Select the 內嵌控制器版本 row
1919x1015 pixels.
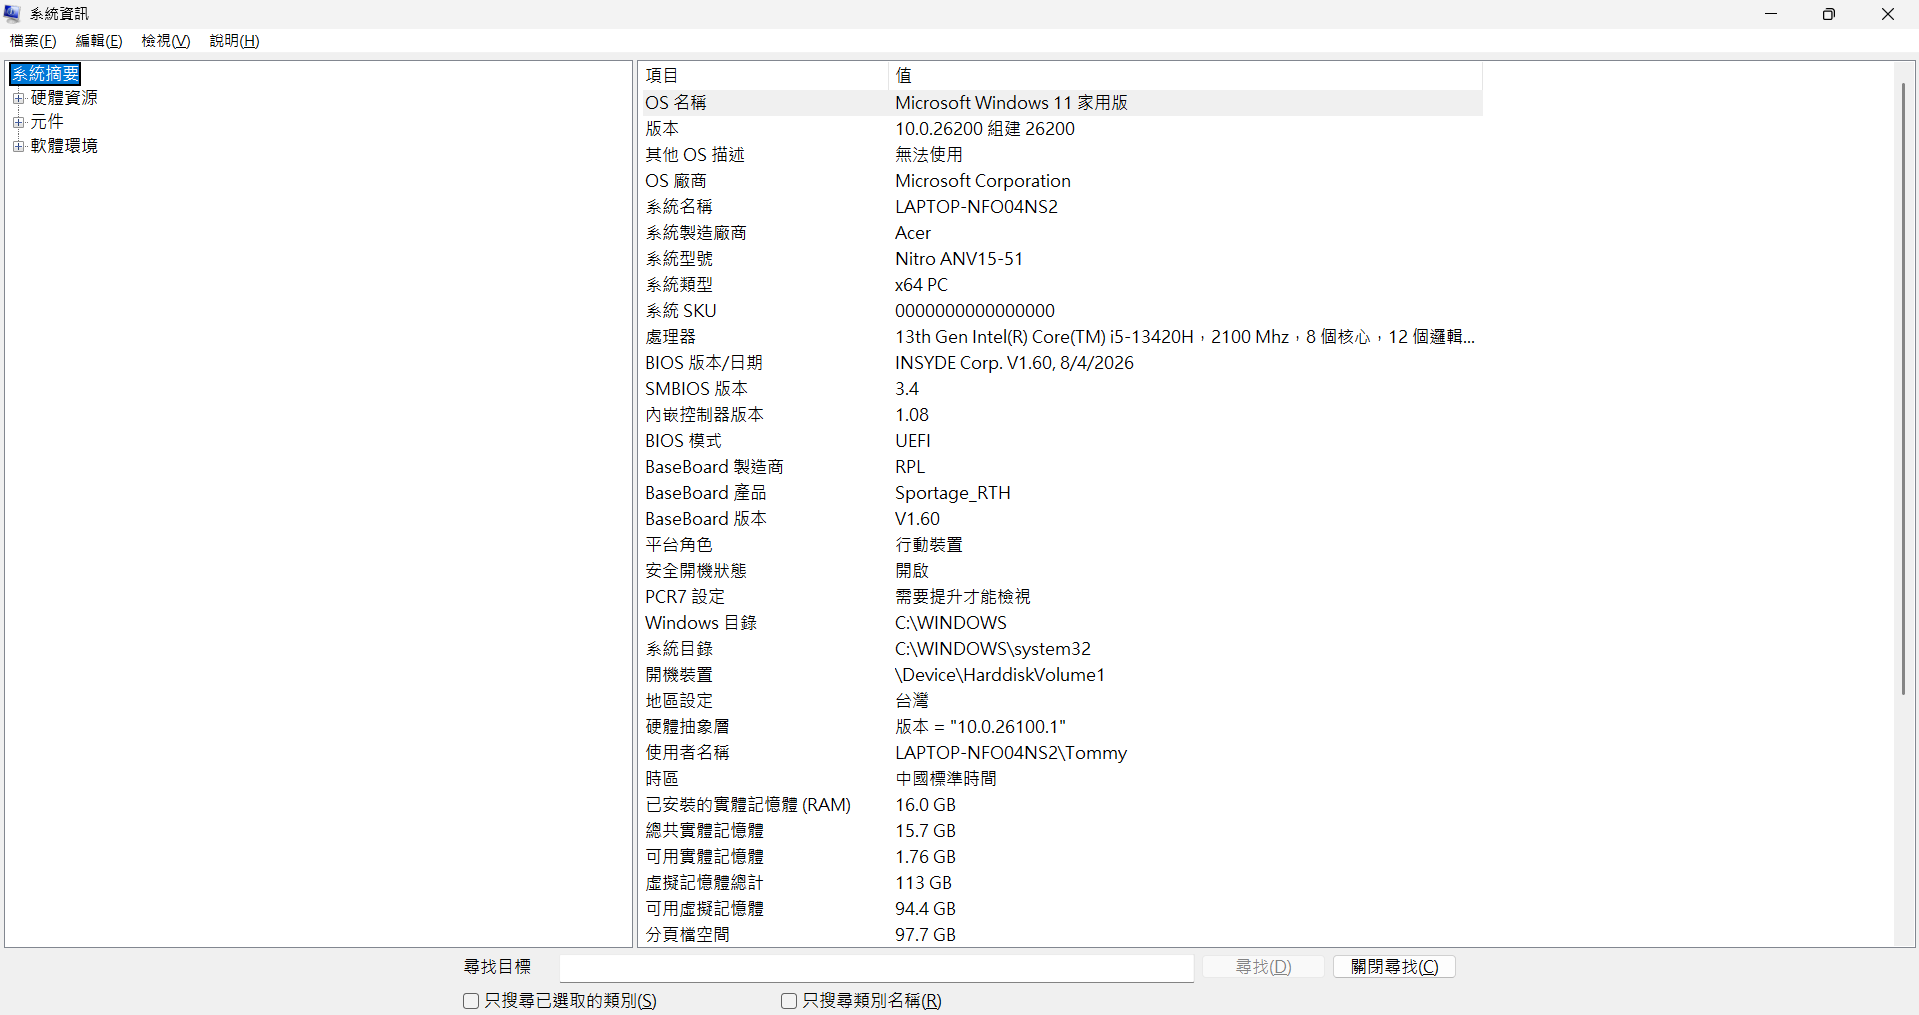pos(1060,415)
